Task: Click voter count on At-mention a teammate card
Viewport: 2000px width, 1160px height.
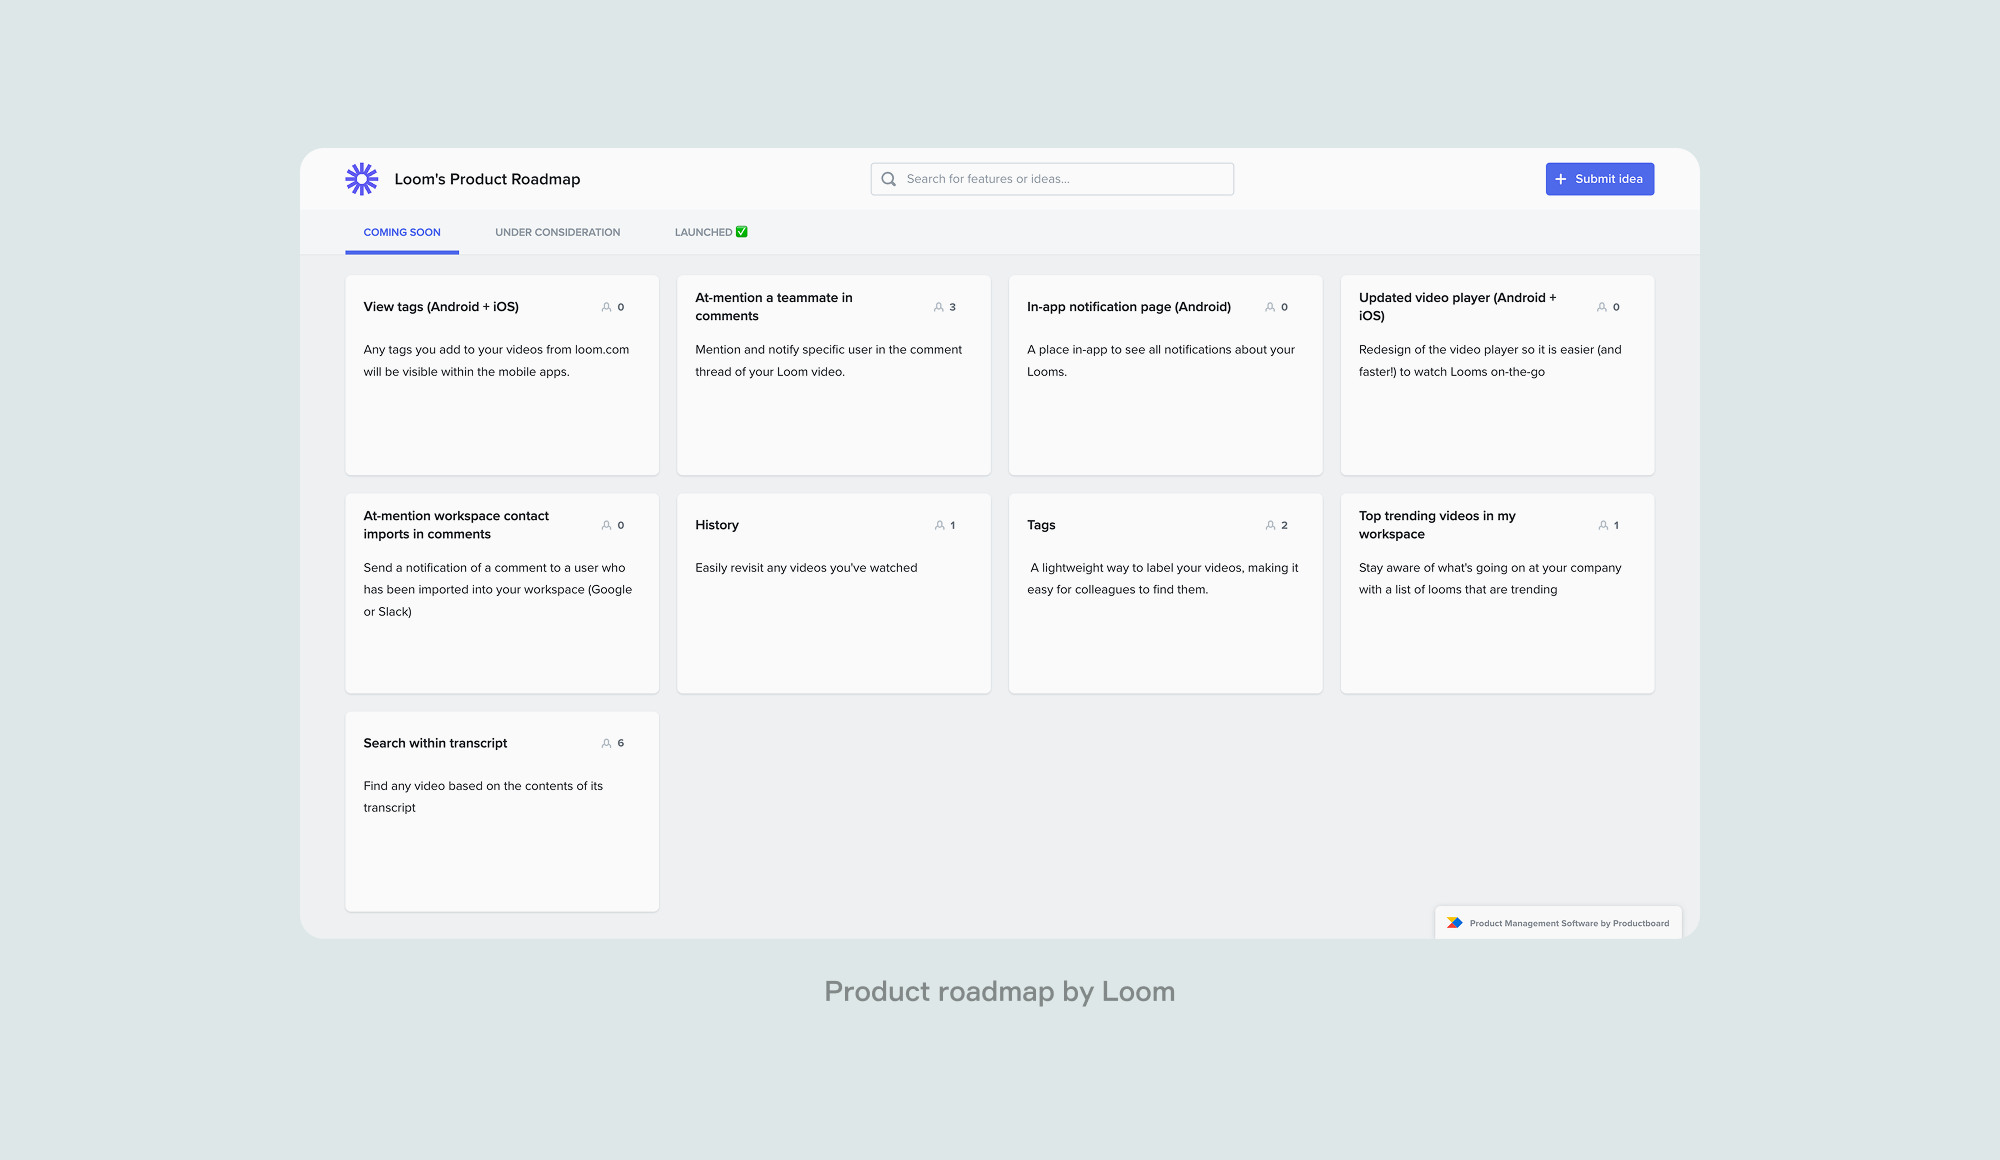Action: tap(950, 307)
